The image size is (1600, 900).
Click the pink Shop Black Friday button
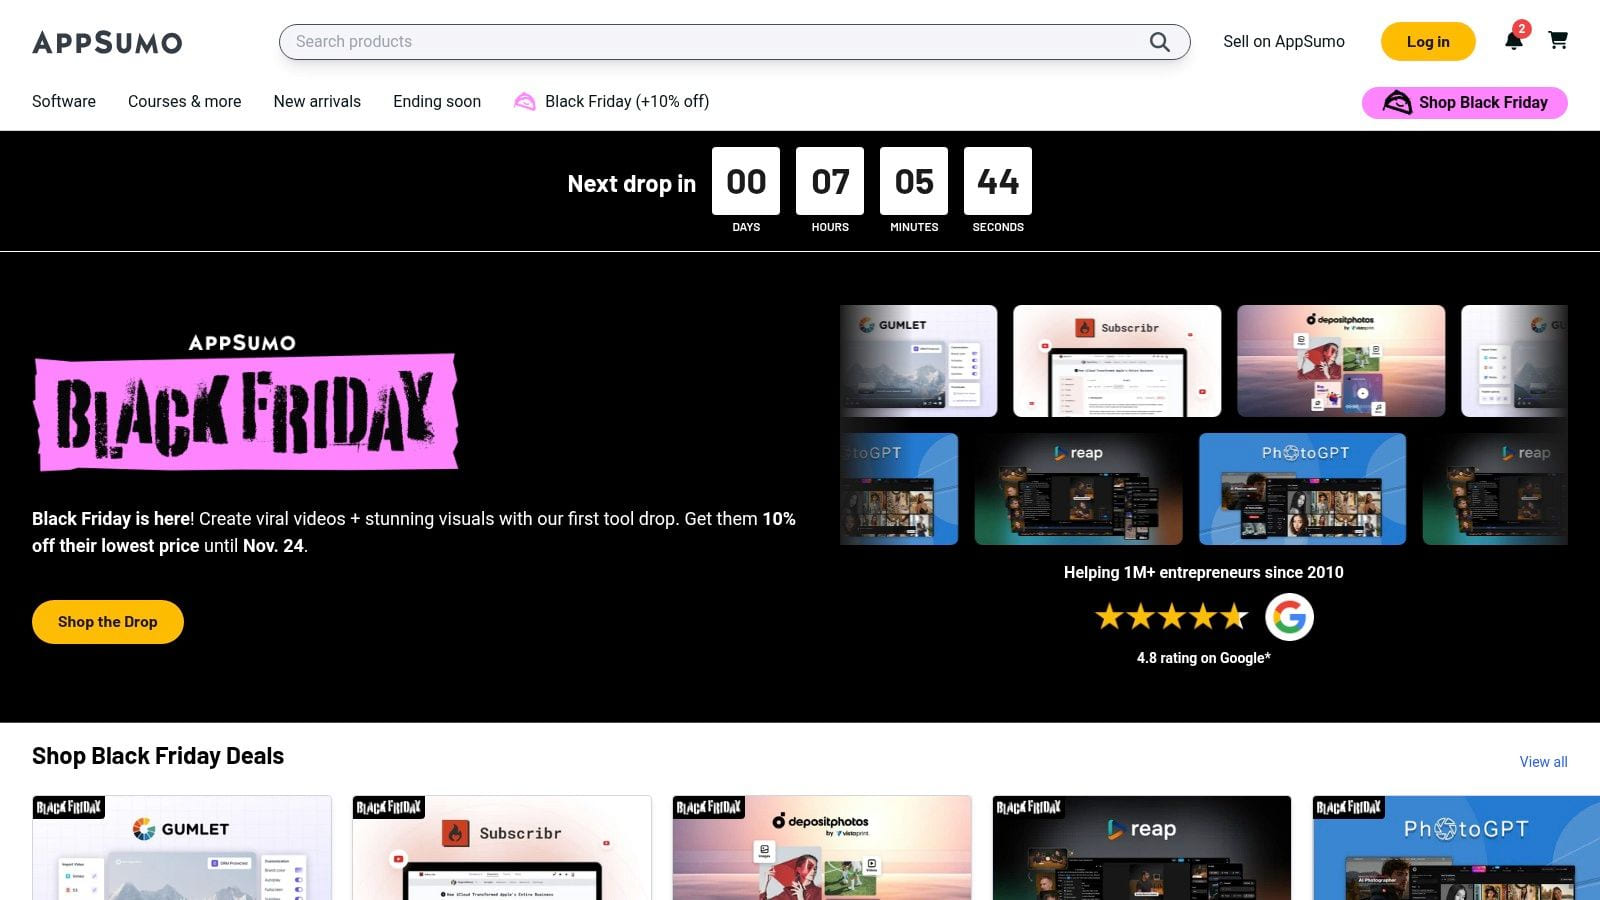pyautogui.click(x=1464, y=102)
